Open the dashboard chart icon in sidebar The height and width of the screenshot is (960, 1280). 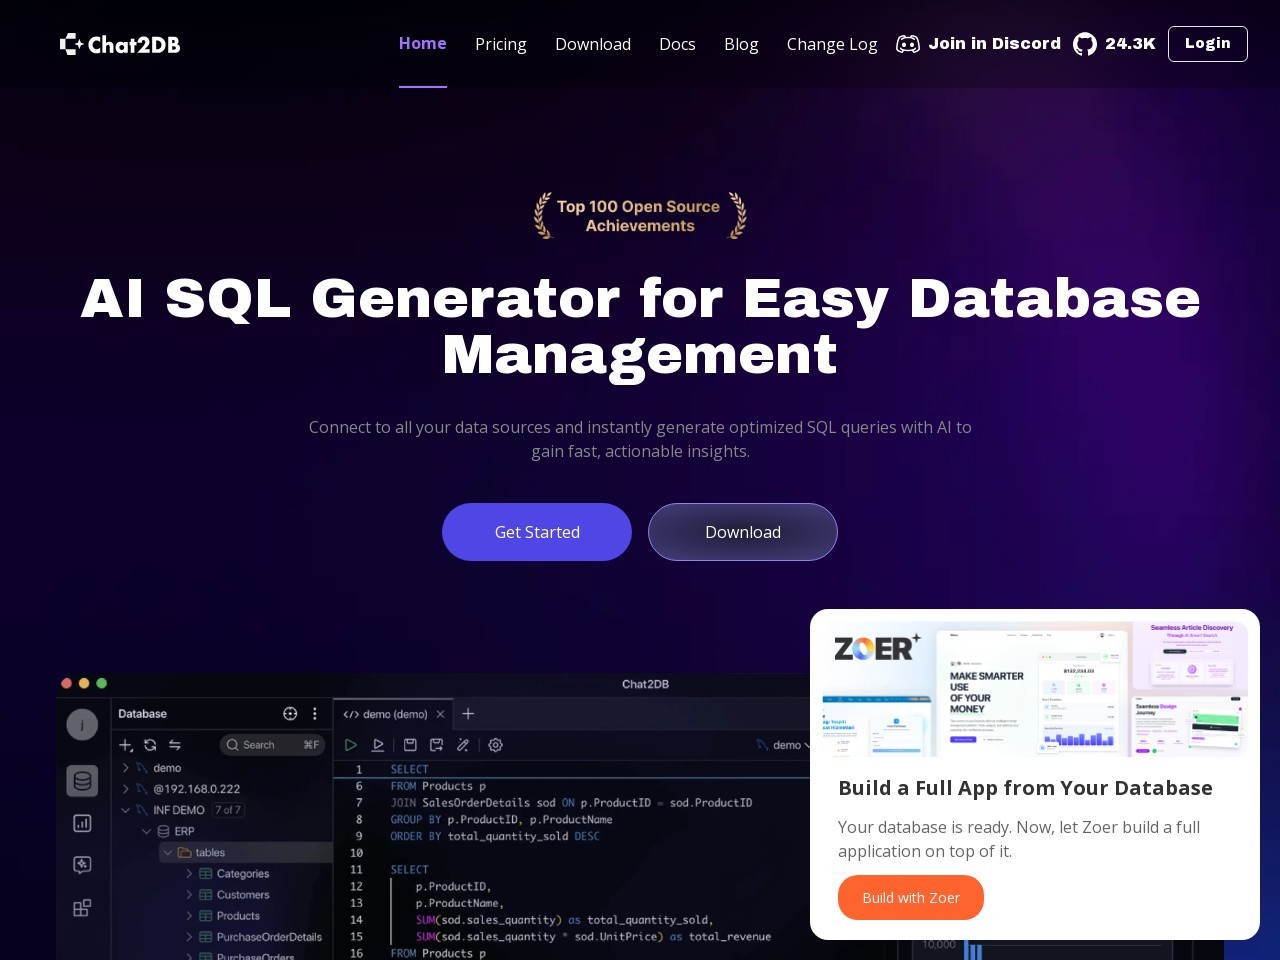(82, 823)
